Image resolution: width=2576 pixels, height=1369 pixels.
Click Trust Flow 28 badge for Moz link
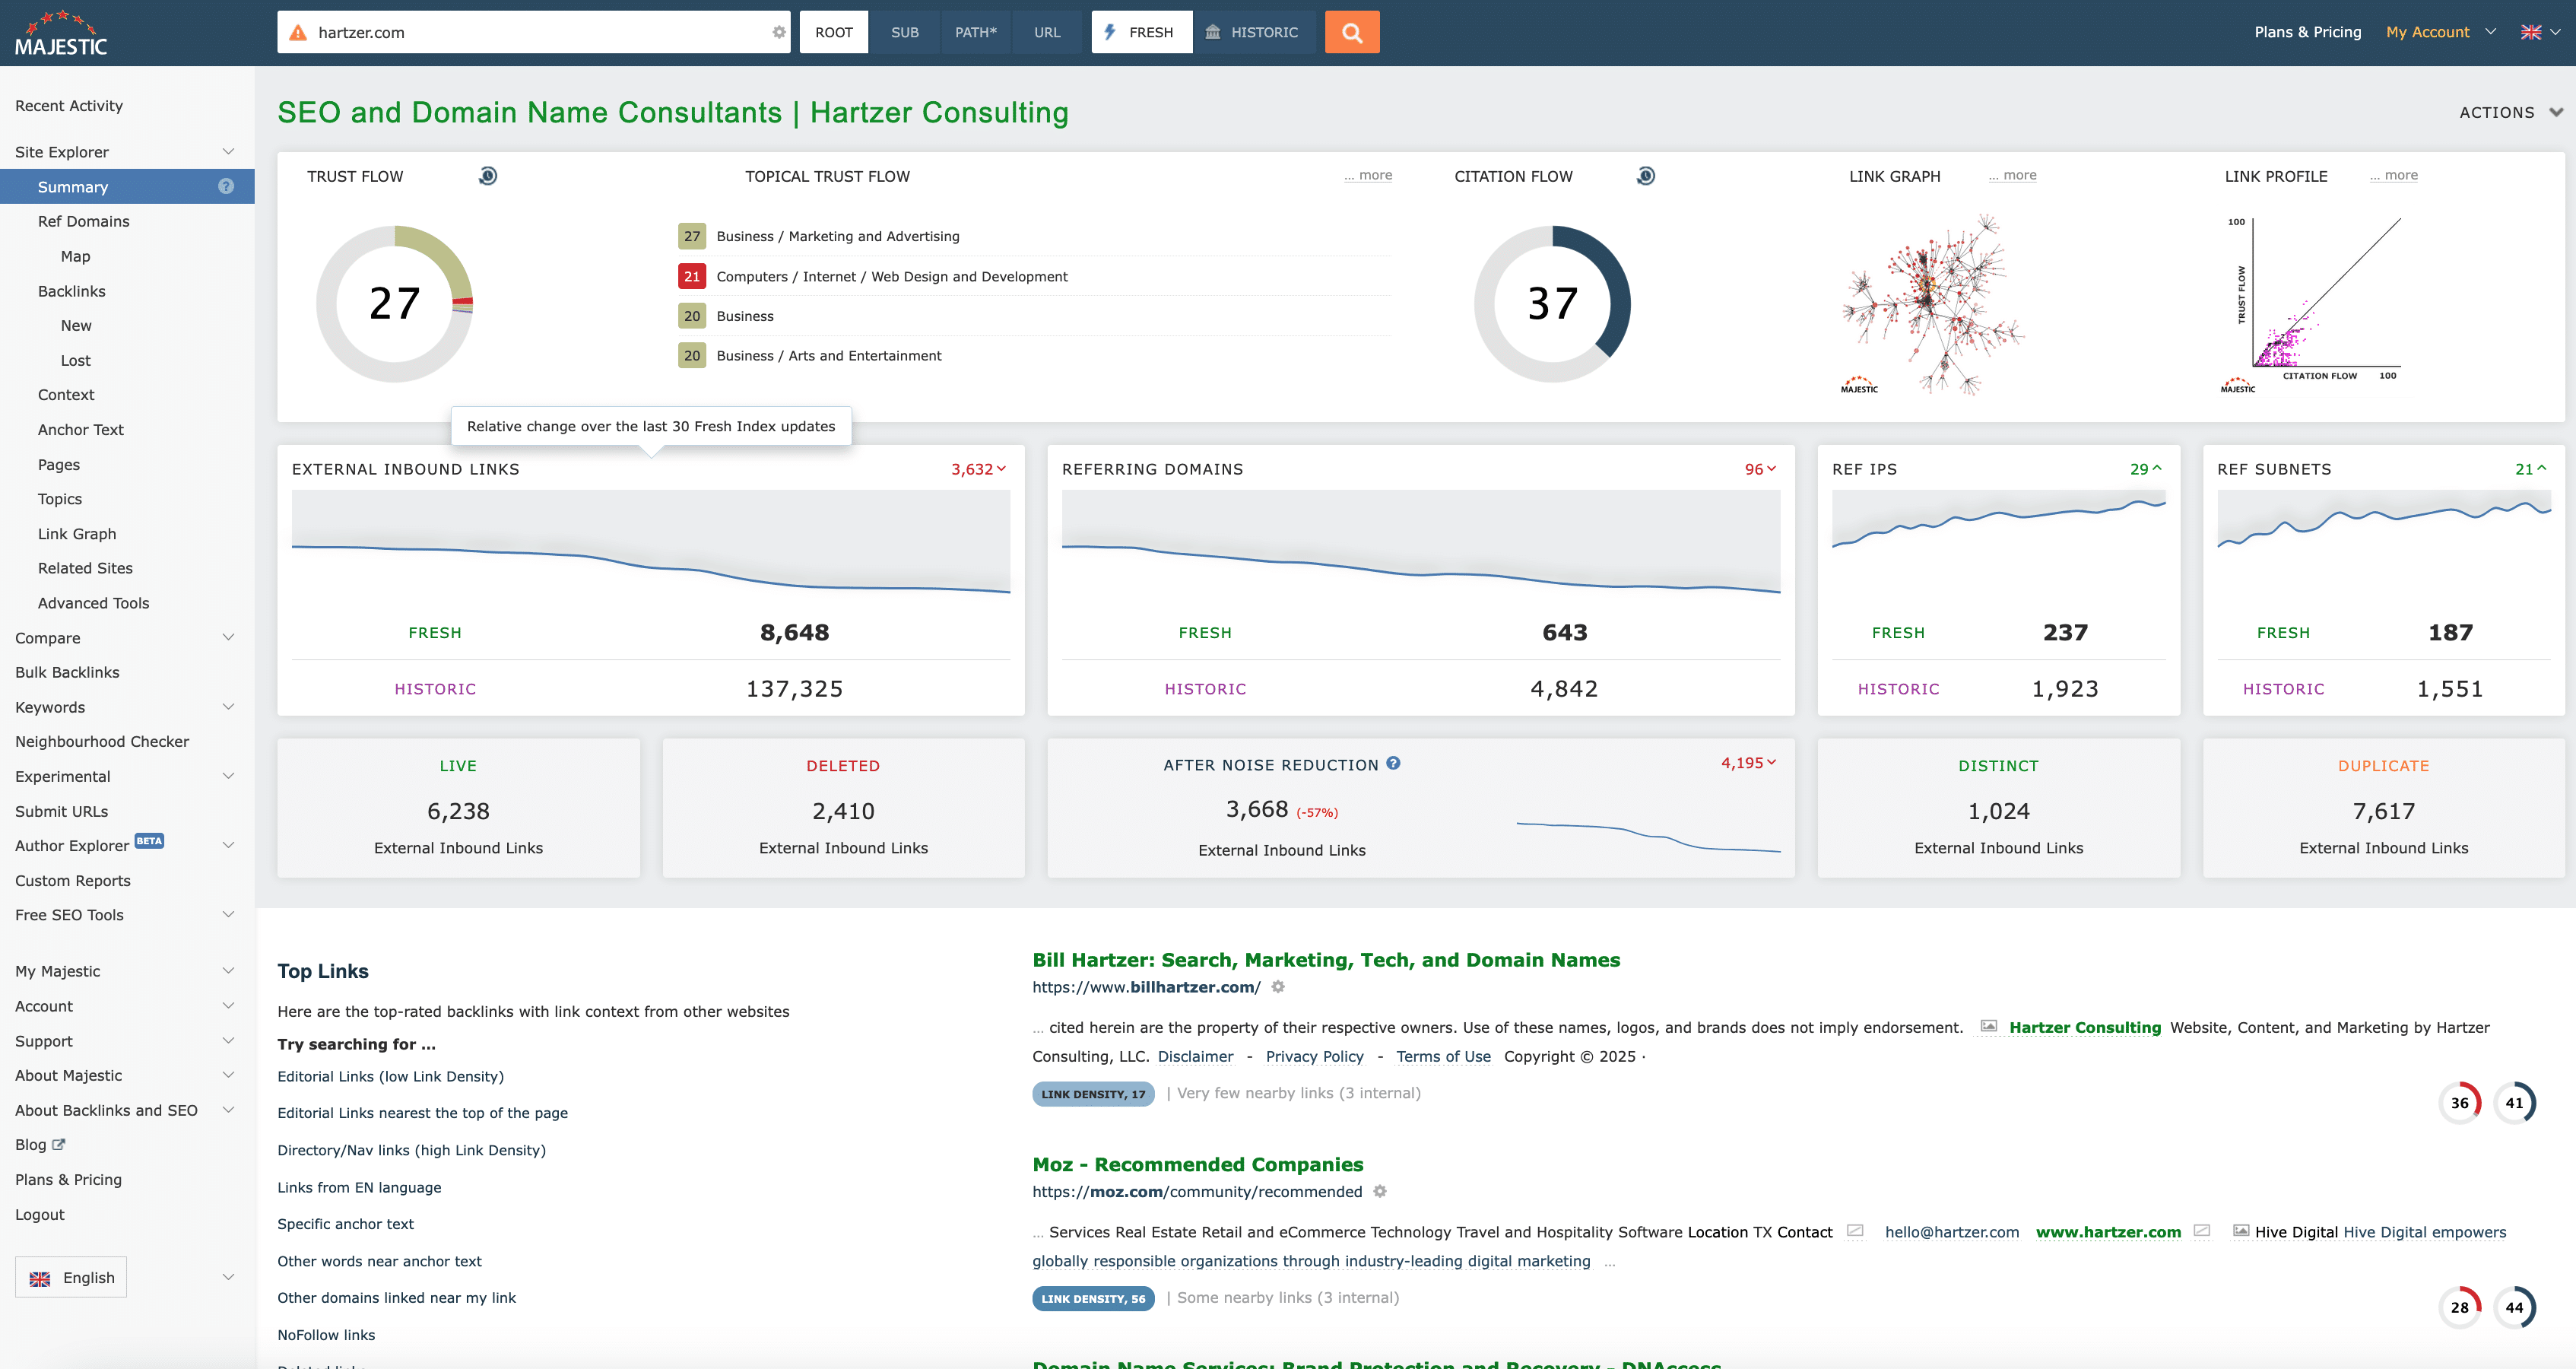[x=2460, y=1307]
